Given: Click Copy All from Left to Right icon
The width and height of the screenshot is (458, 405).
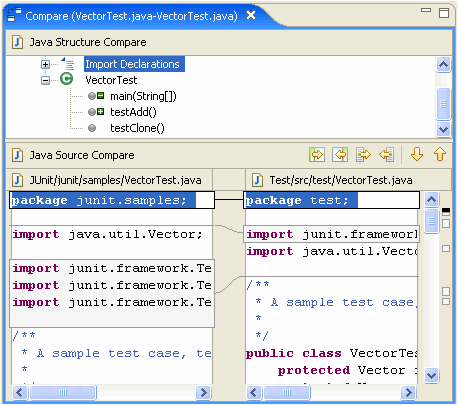Looking at the screenshot, I should tap(317, 155).
